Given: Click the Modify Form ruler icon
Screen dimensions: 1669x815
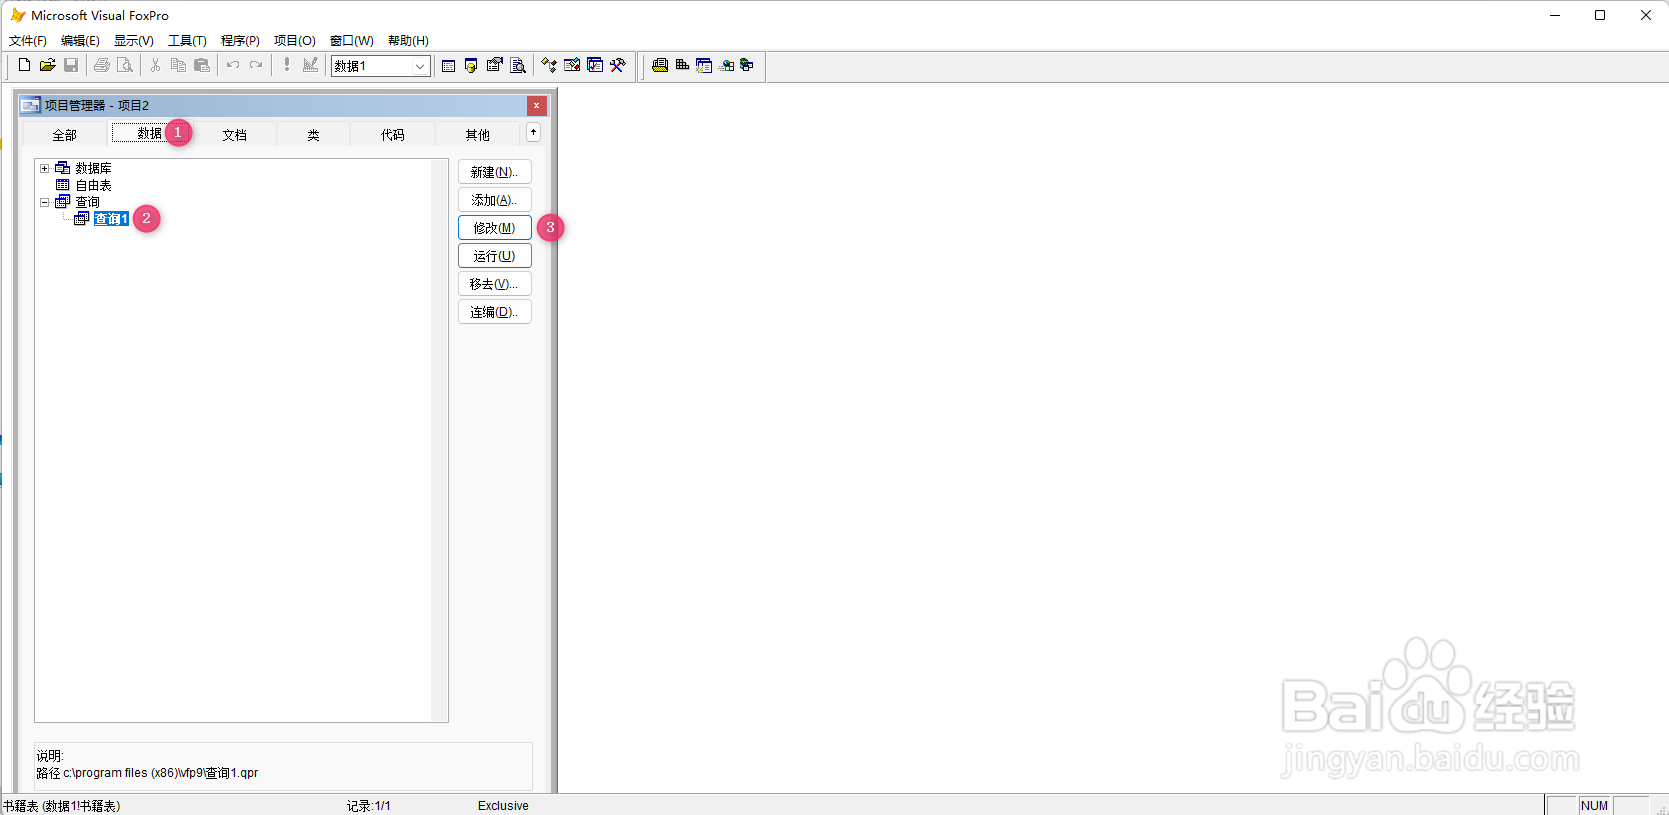Looking at the screenshot, I should tap(310, 65).
